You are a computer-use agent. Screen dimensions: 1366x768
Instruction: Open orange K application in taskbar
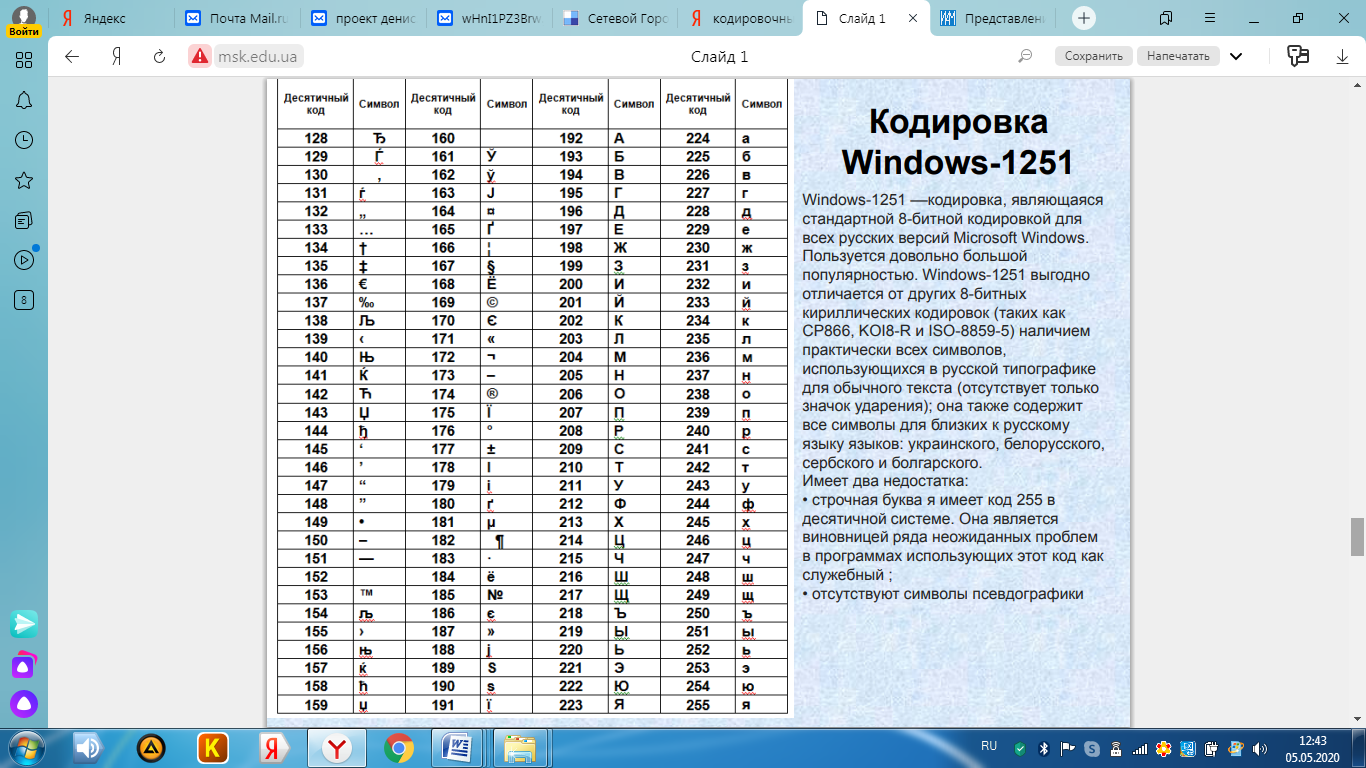tap(212, 748)
